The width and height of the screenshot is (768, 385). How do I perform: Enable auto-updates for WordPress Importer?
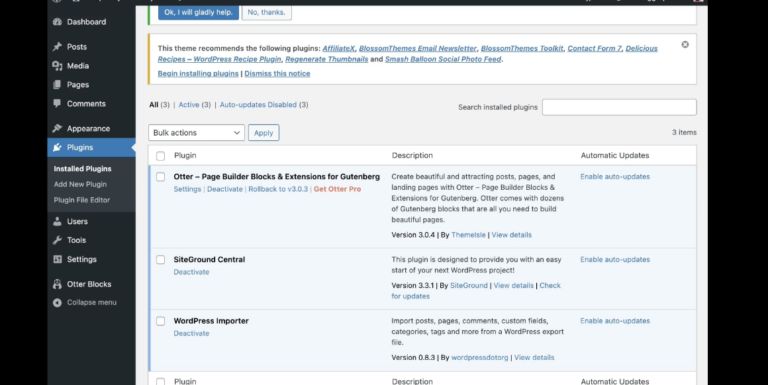(x=615, y=321)
